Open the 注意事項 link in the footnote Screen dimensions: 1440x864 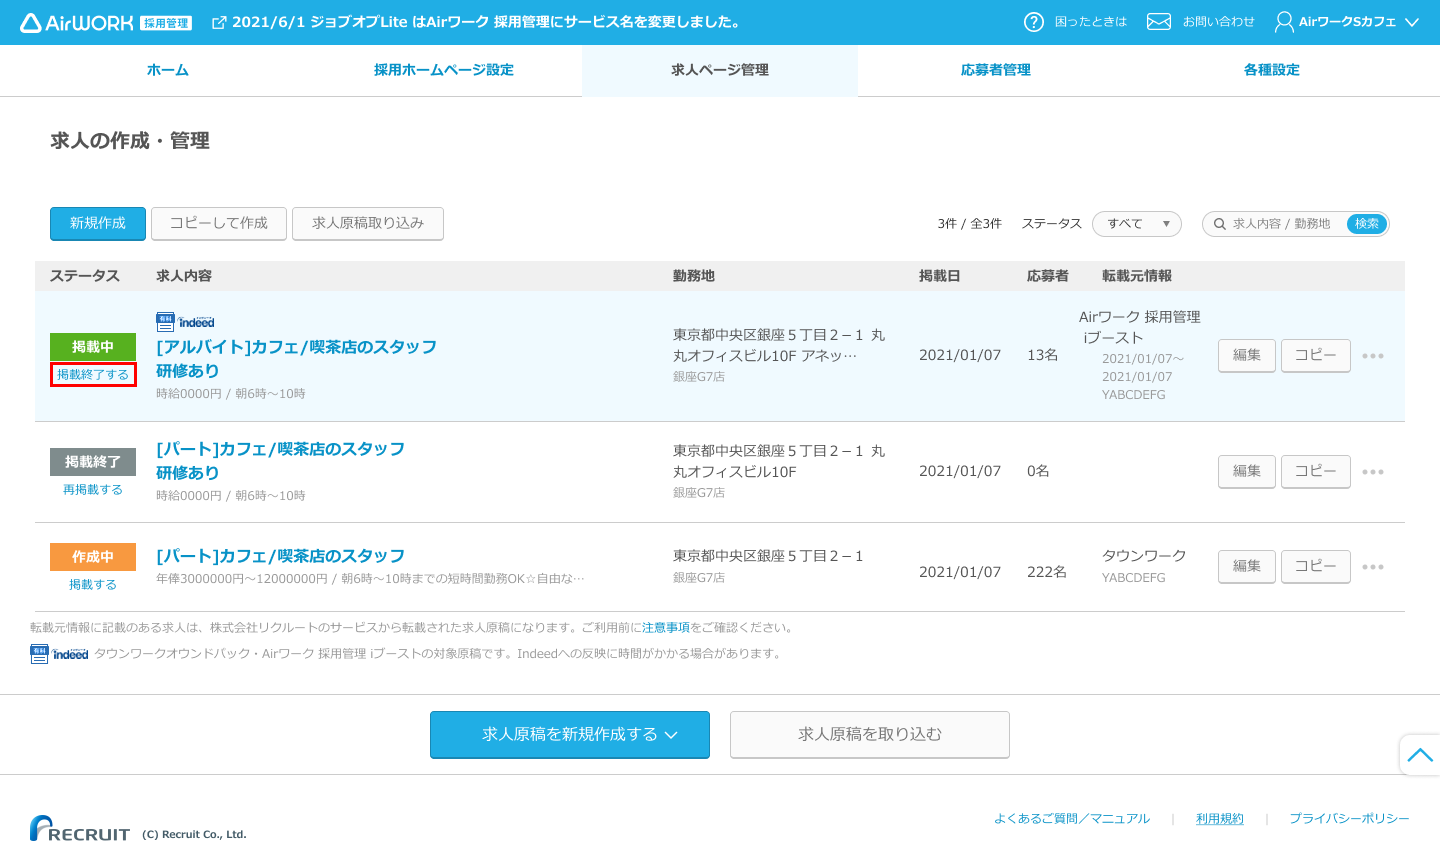[666, 628]
